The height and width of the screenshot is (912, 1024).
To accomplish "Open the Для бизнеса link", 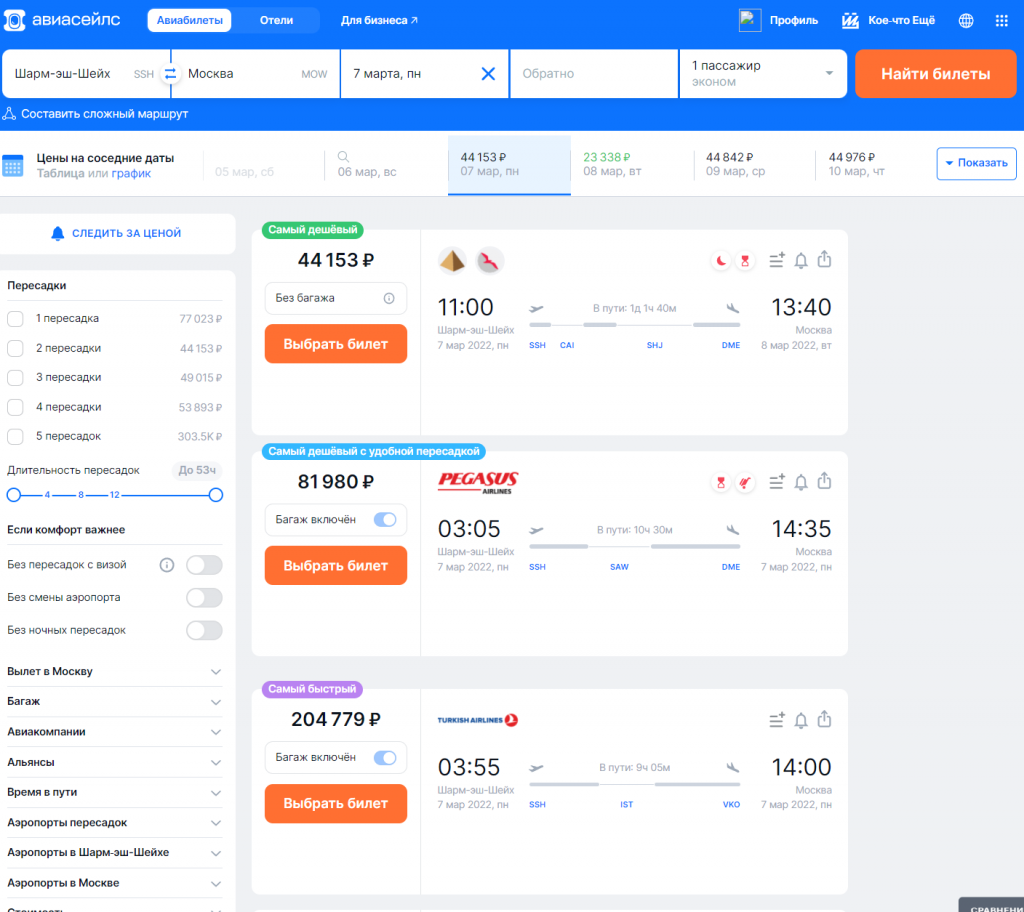I will (379, 20).
